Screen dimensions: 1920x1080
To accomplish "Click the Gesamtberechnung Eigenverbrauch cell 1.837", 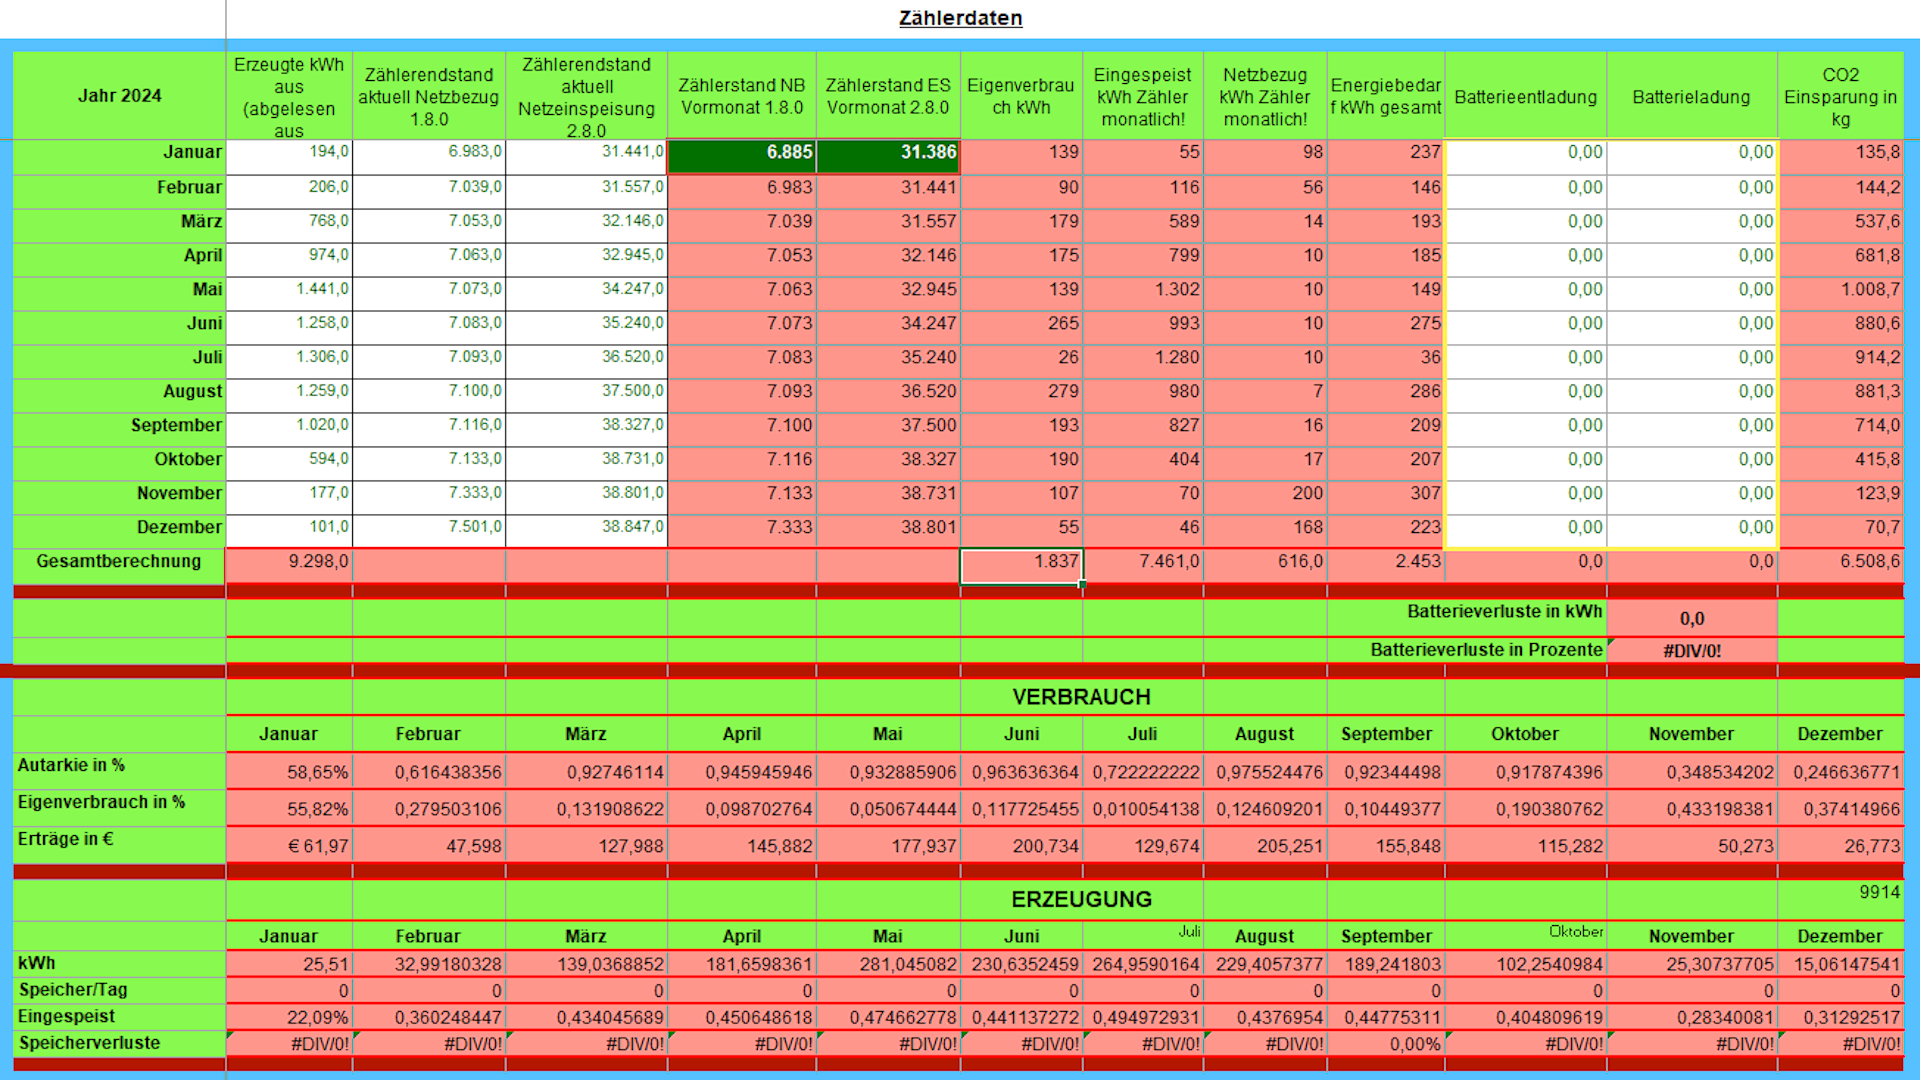I will [1021, 562].
